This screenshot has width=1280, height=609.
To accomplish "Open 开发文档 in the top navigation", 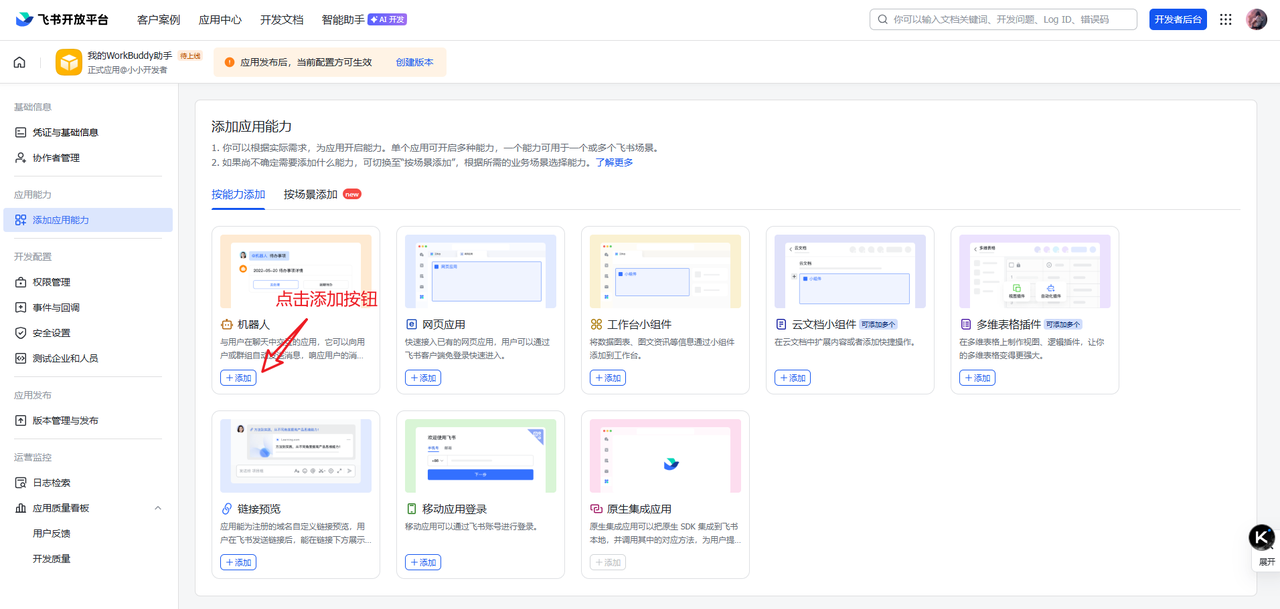I will click(282, 20).
